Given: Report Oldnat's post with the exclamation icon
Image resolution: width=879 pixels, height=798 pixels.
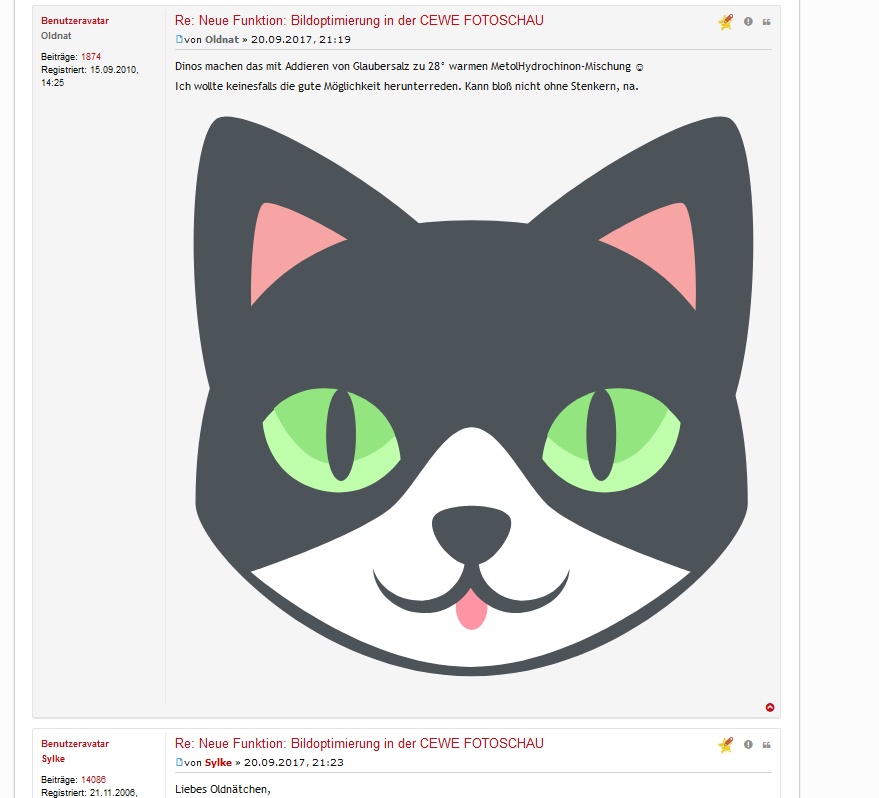Looking at the screenshot, I should pos(748,21).
